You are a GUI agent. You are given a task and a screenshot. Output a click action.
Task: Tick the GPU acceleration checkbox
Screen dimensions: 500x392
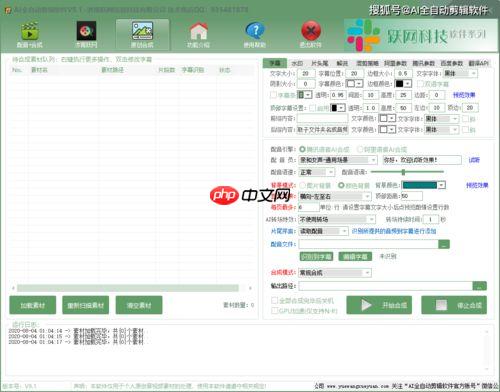click(275, 311)
